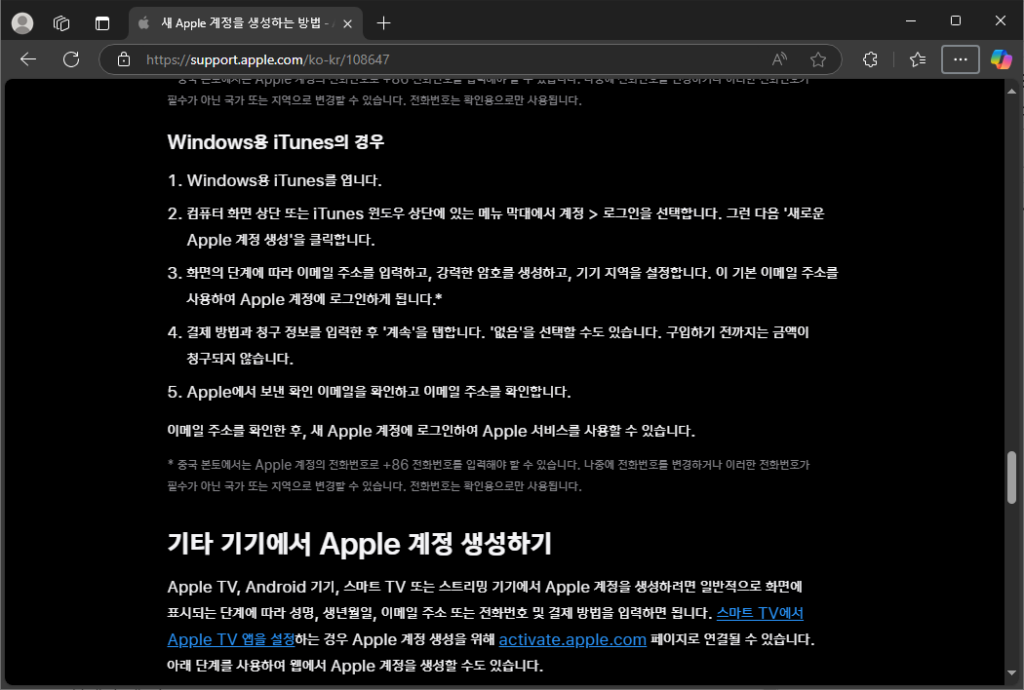View site information lock icon

[x=123, y=59]
